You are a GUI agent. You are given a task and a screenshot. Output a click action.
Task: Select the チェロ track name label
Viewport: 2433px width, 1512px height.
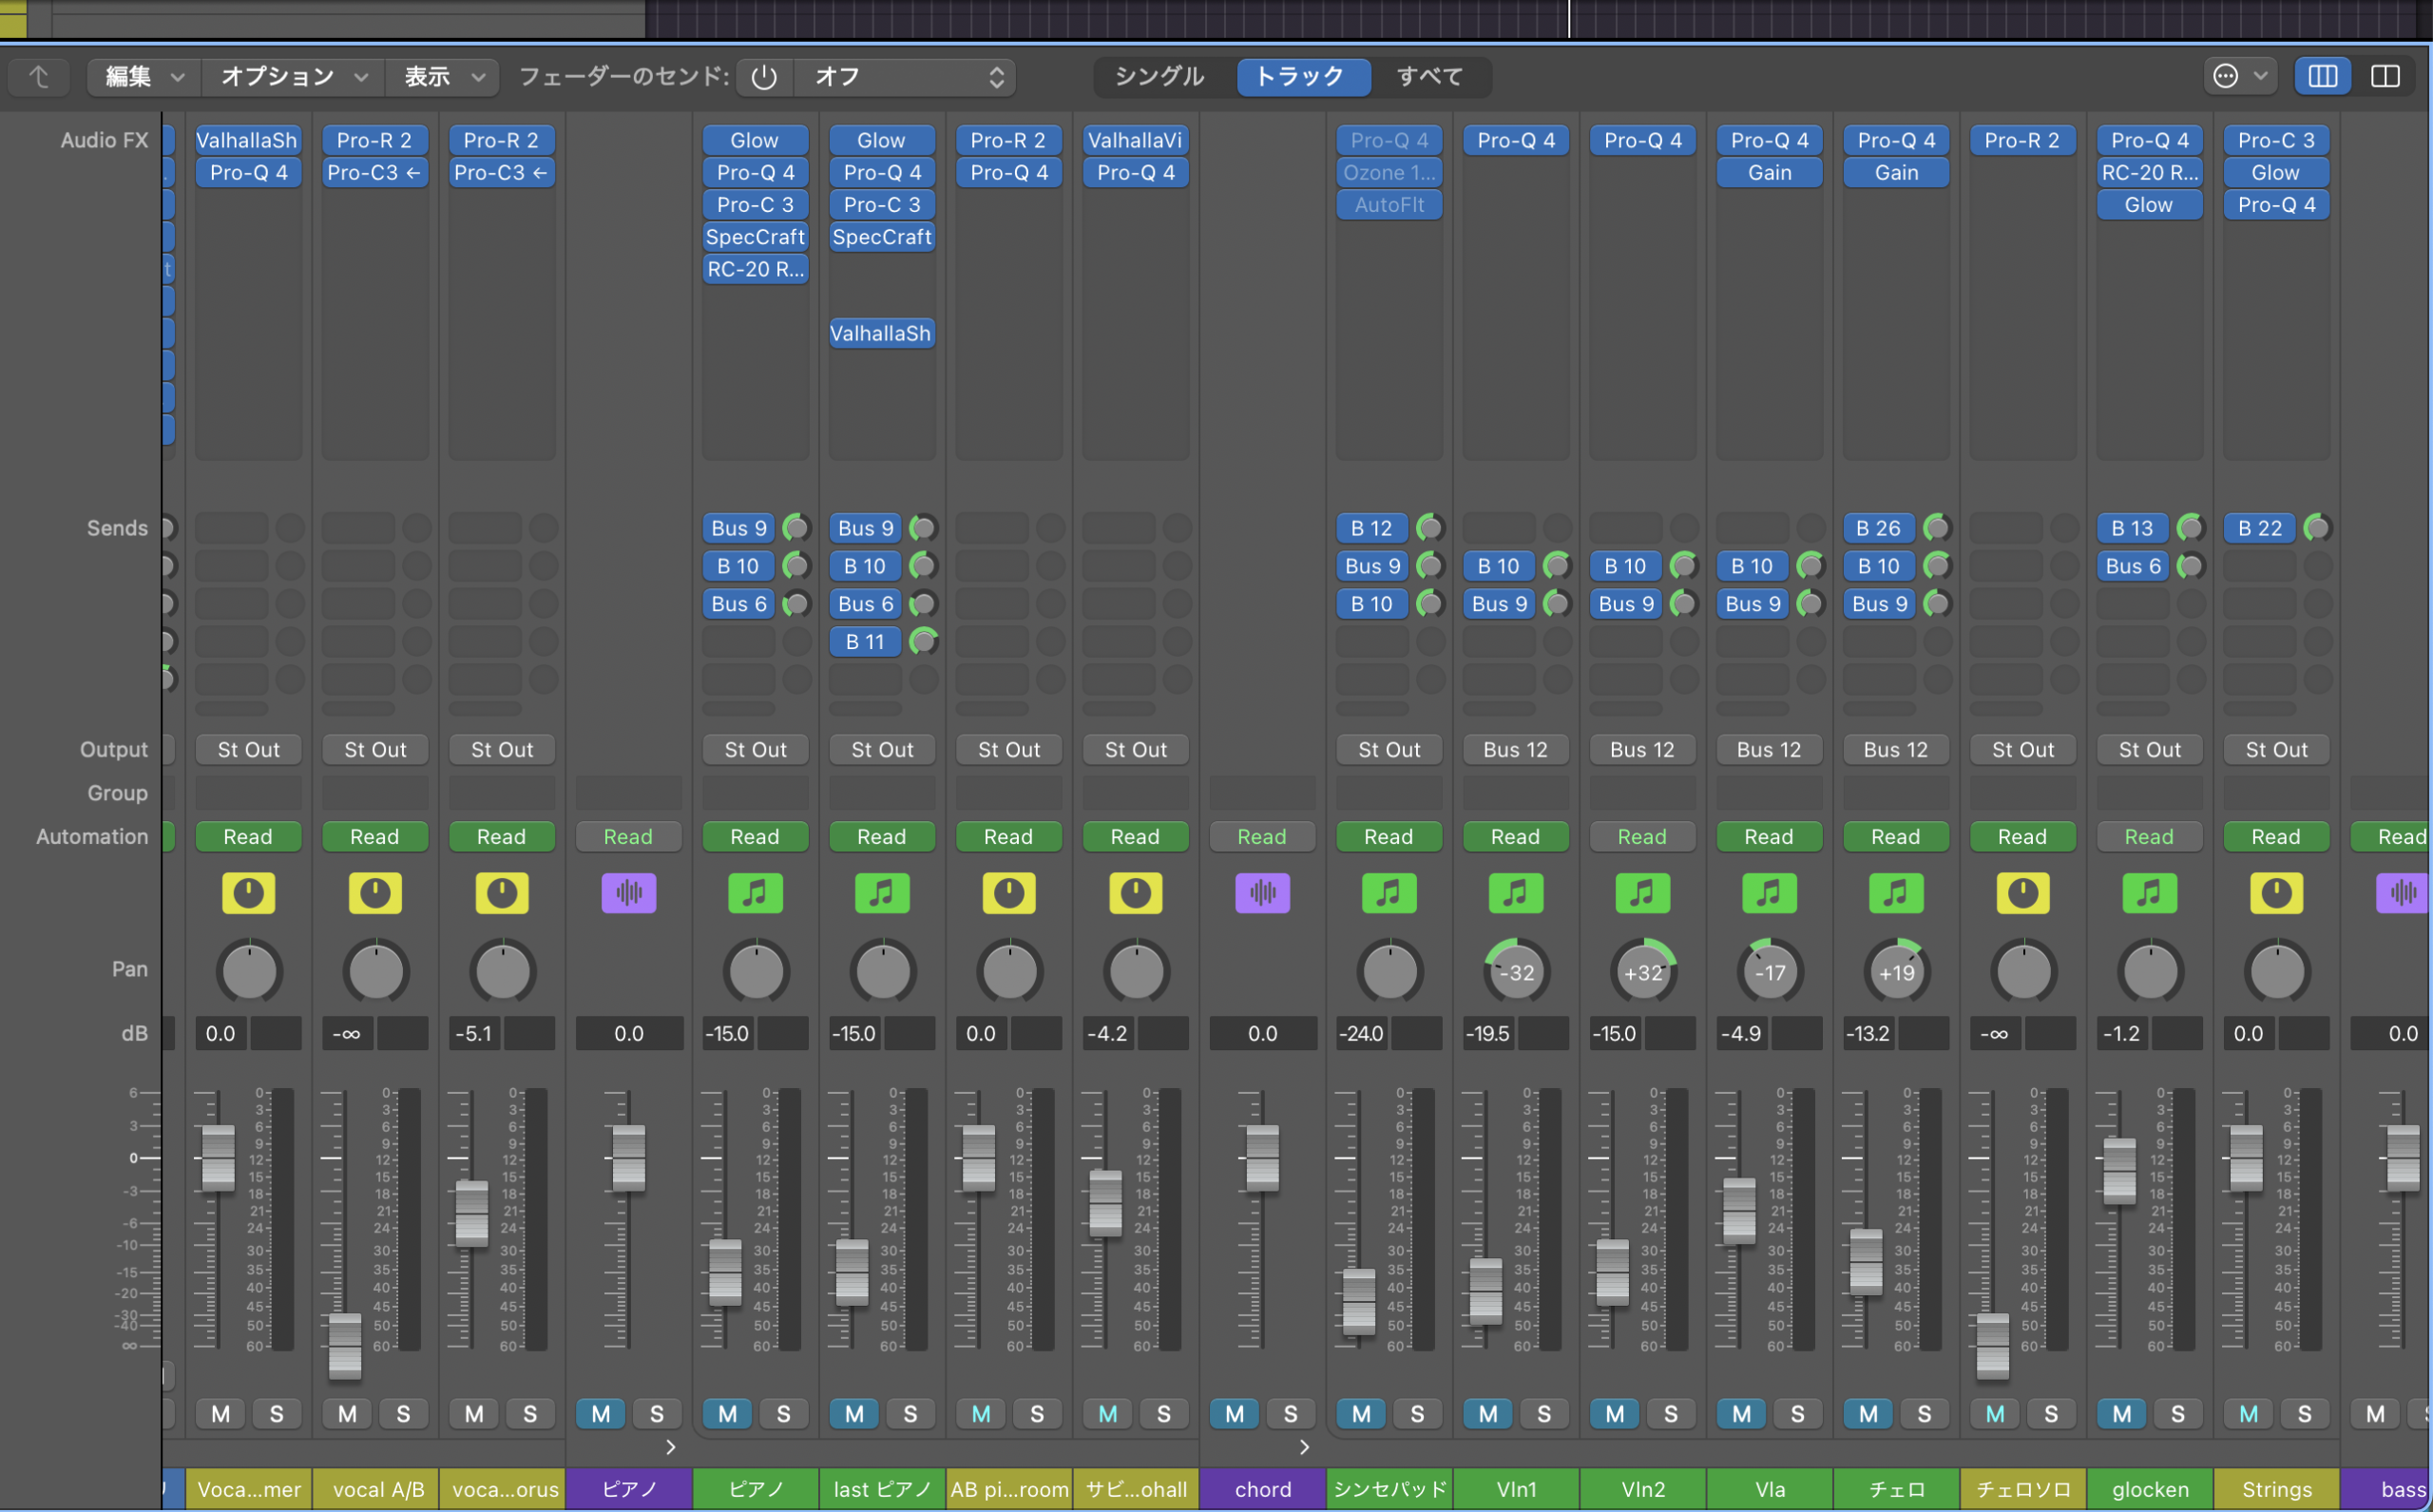pyautogui.click(x=1896, y=1489)
